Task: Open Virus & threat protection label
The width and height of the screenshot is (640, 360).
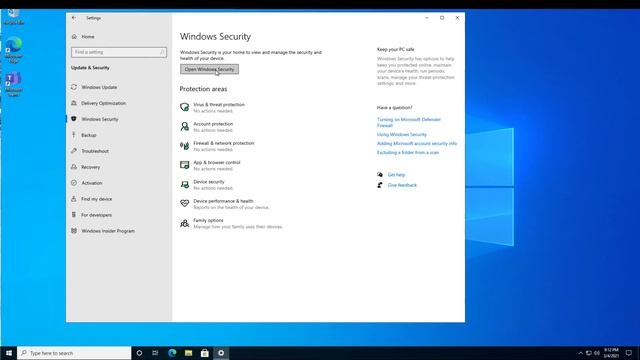Action: coord(219,104)
